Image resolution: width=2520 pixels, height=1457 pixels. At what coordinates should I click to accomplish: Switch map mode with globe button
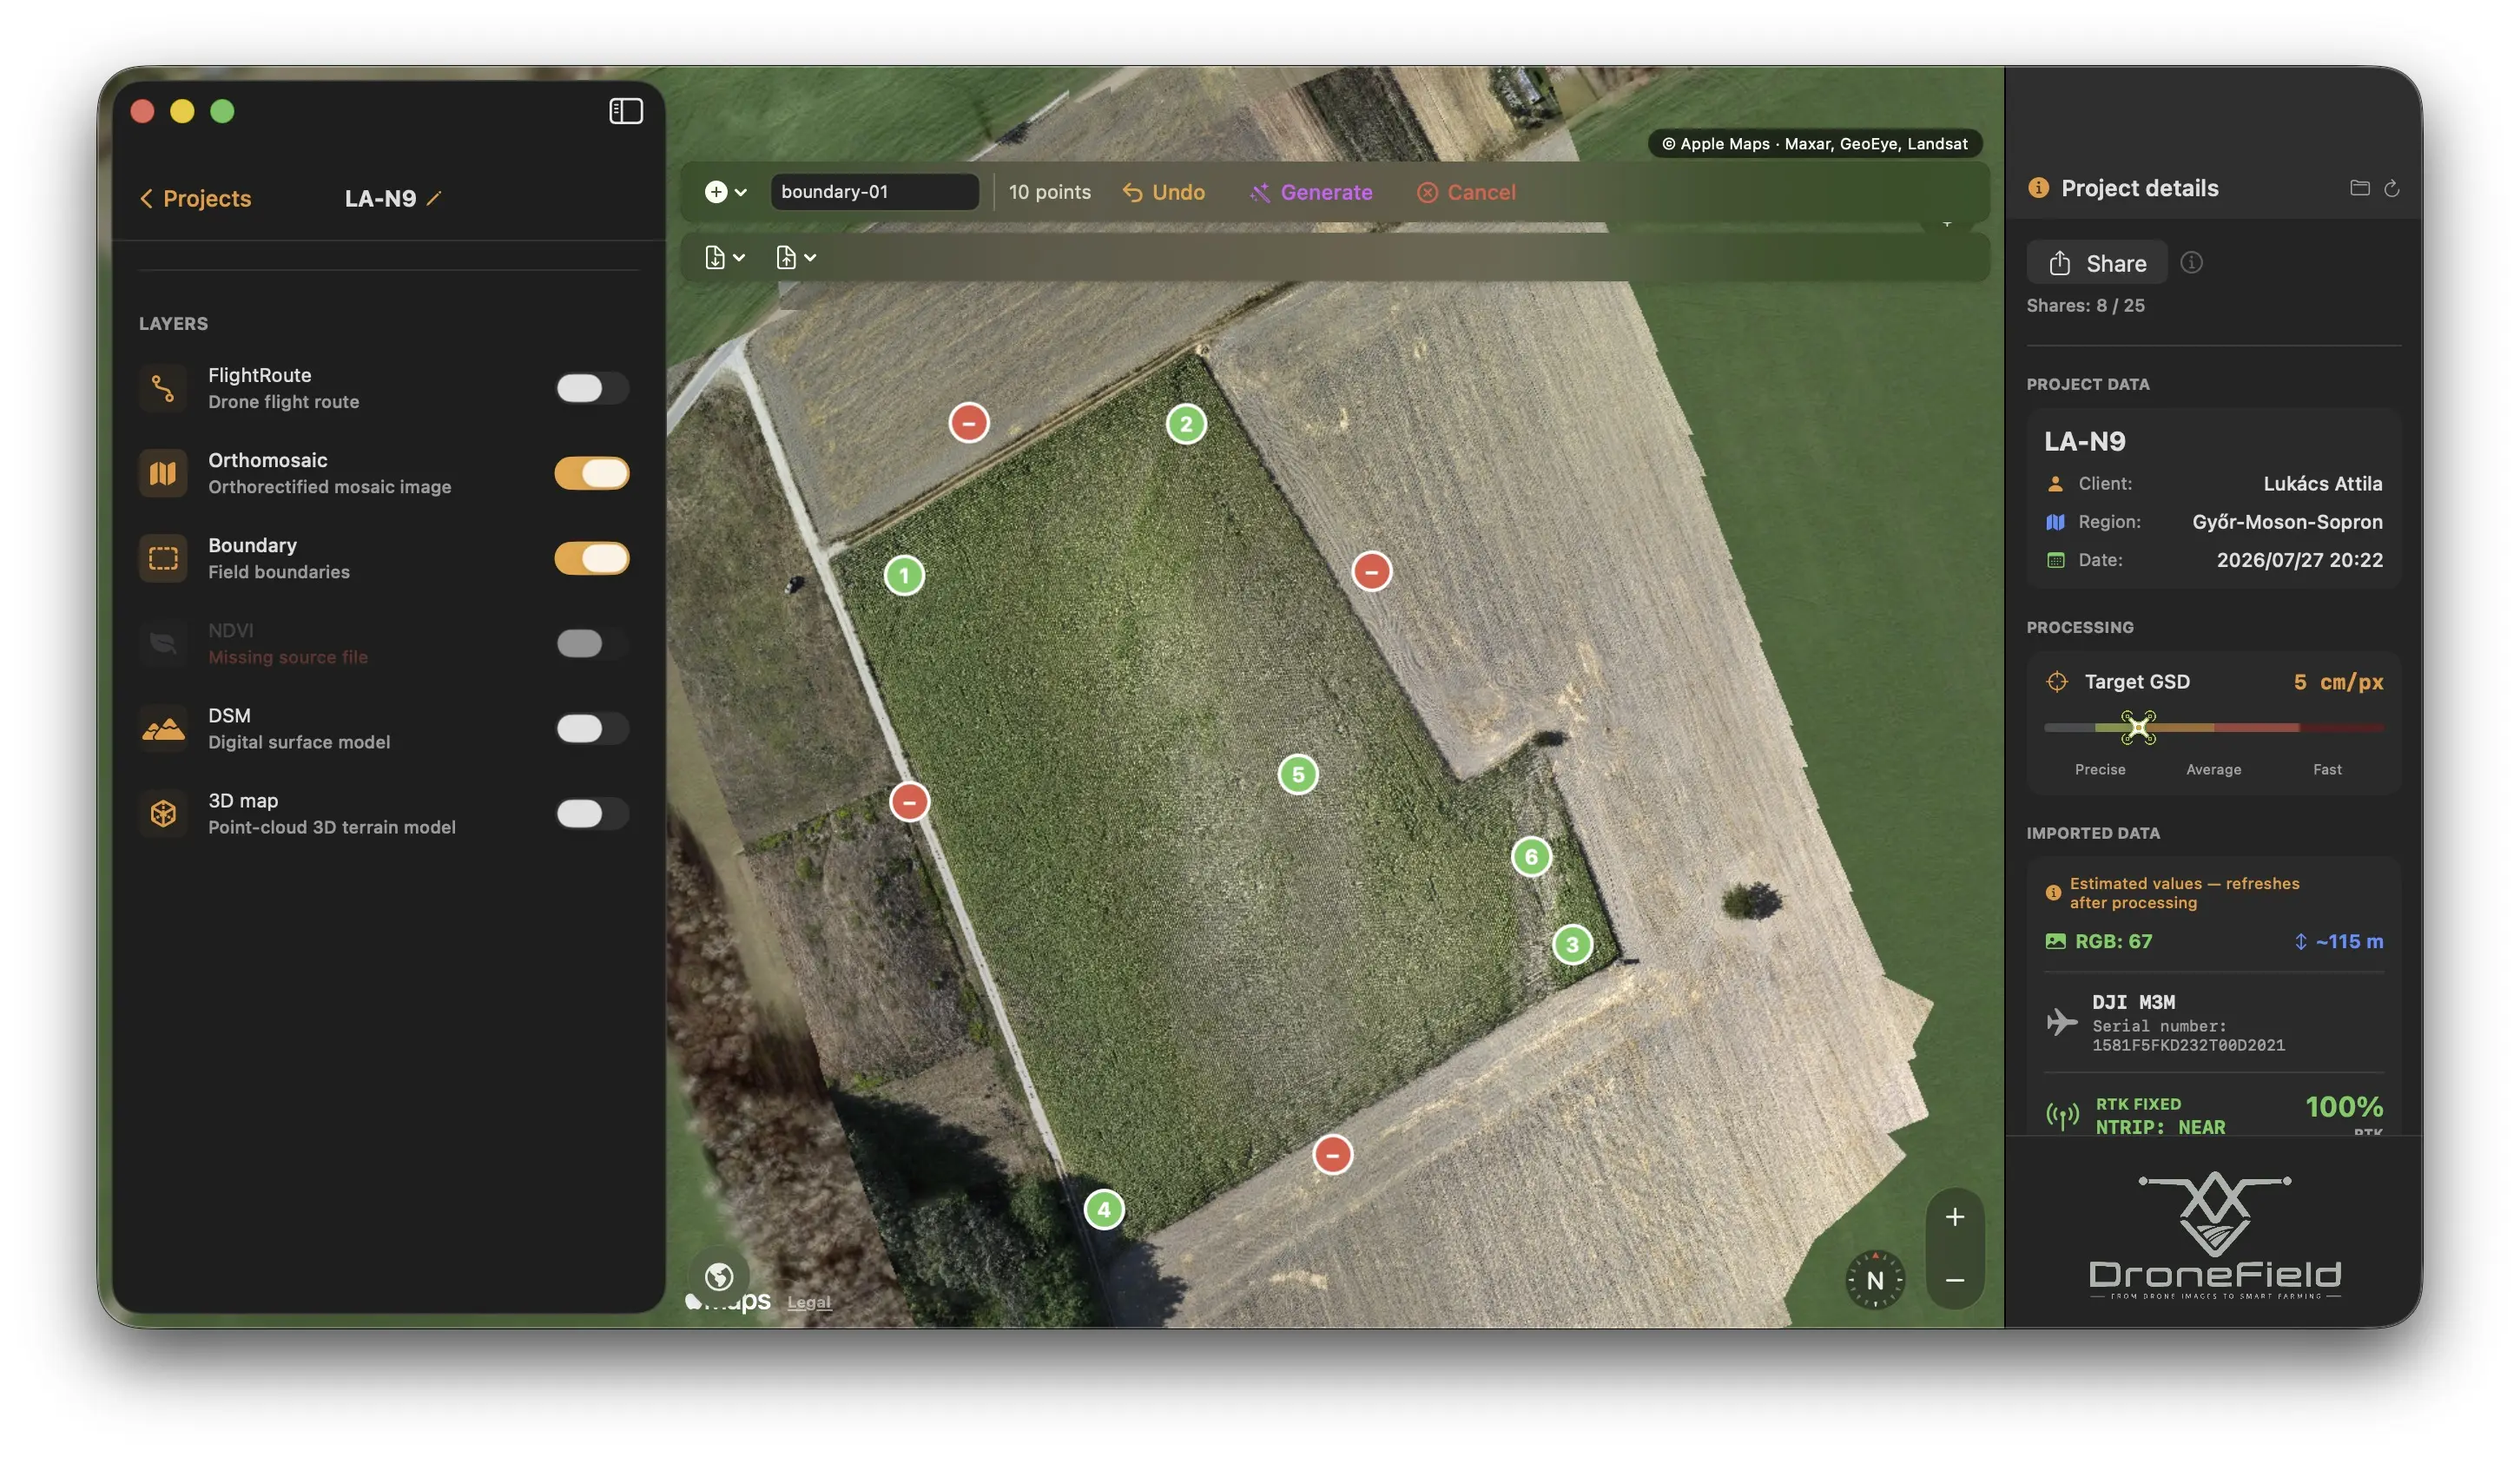click(x=719, y=1276)
